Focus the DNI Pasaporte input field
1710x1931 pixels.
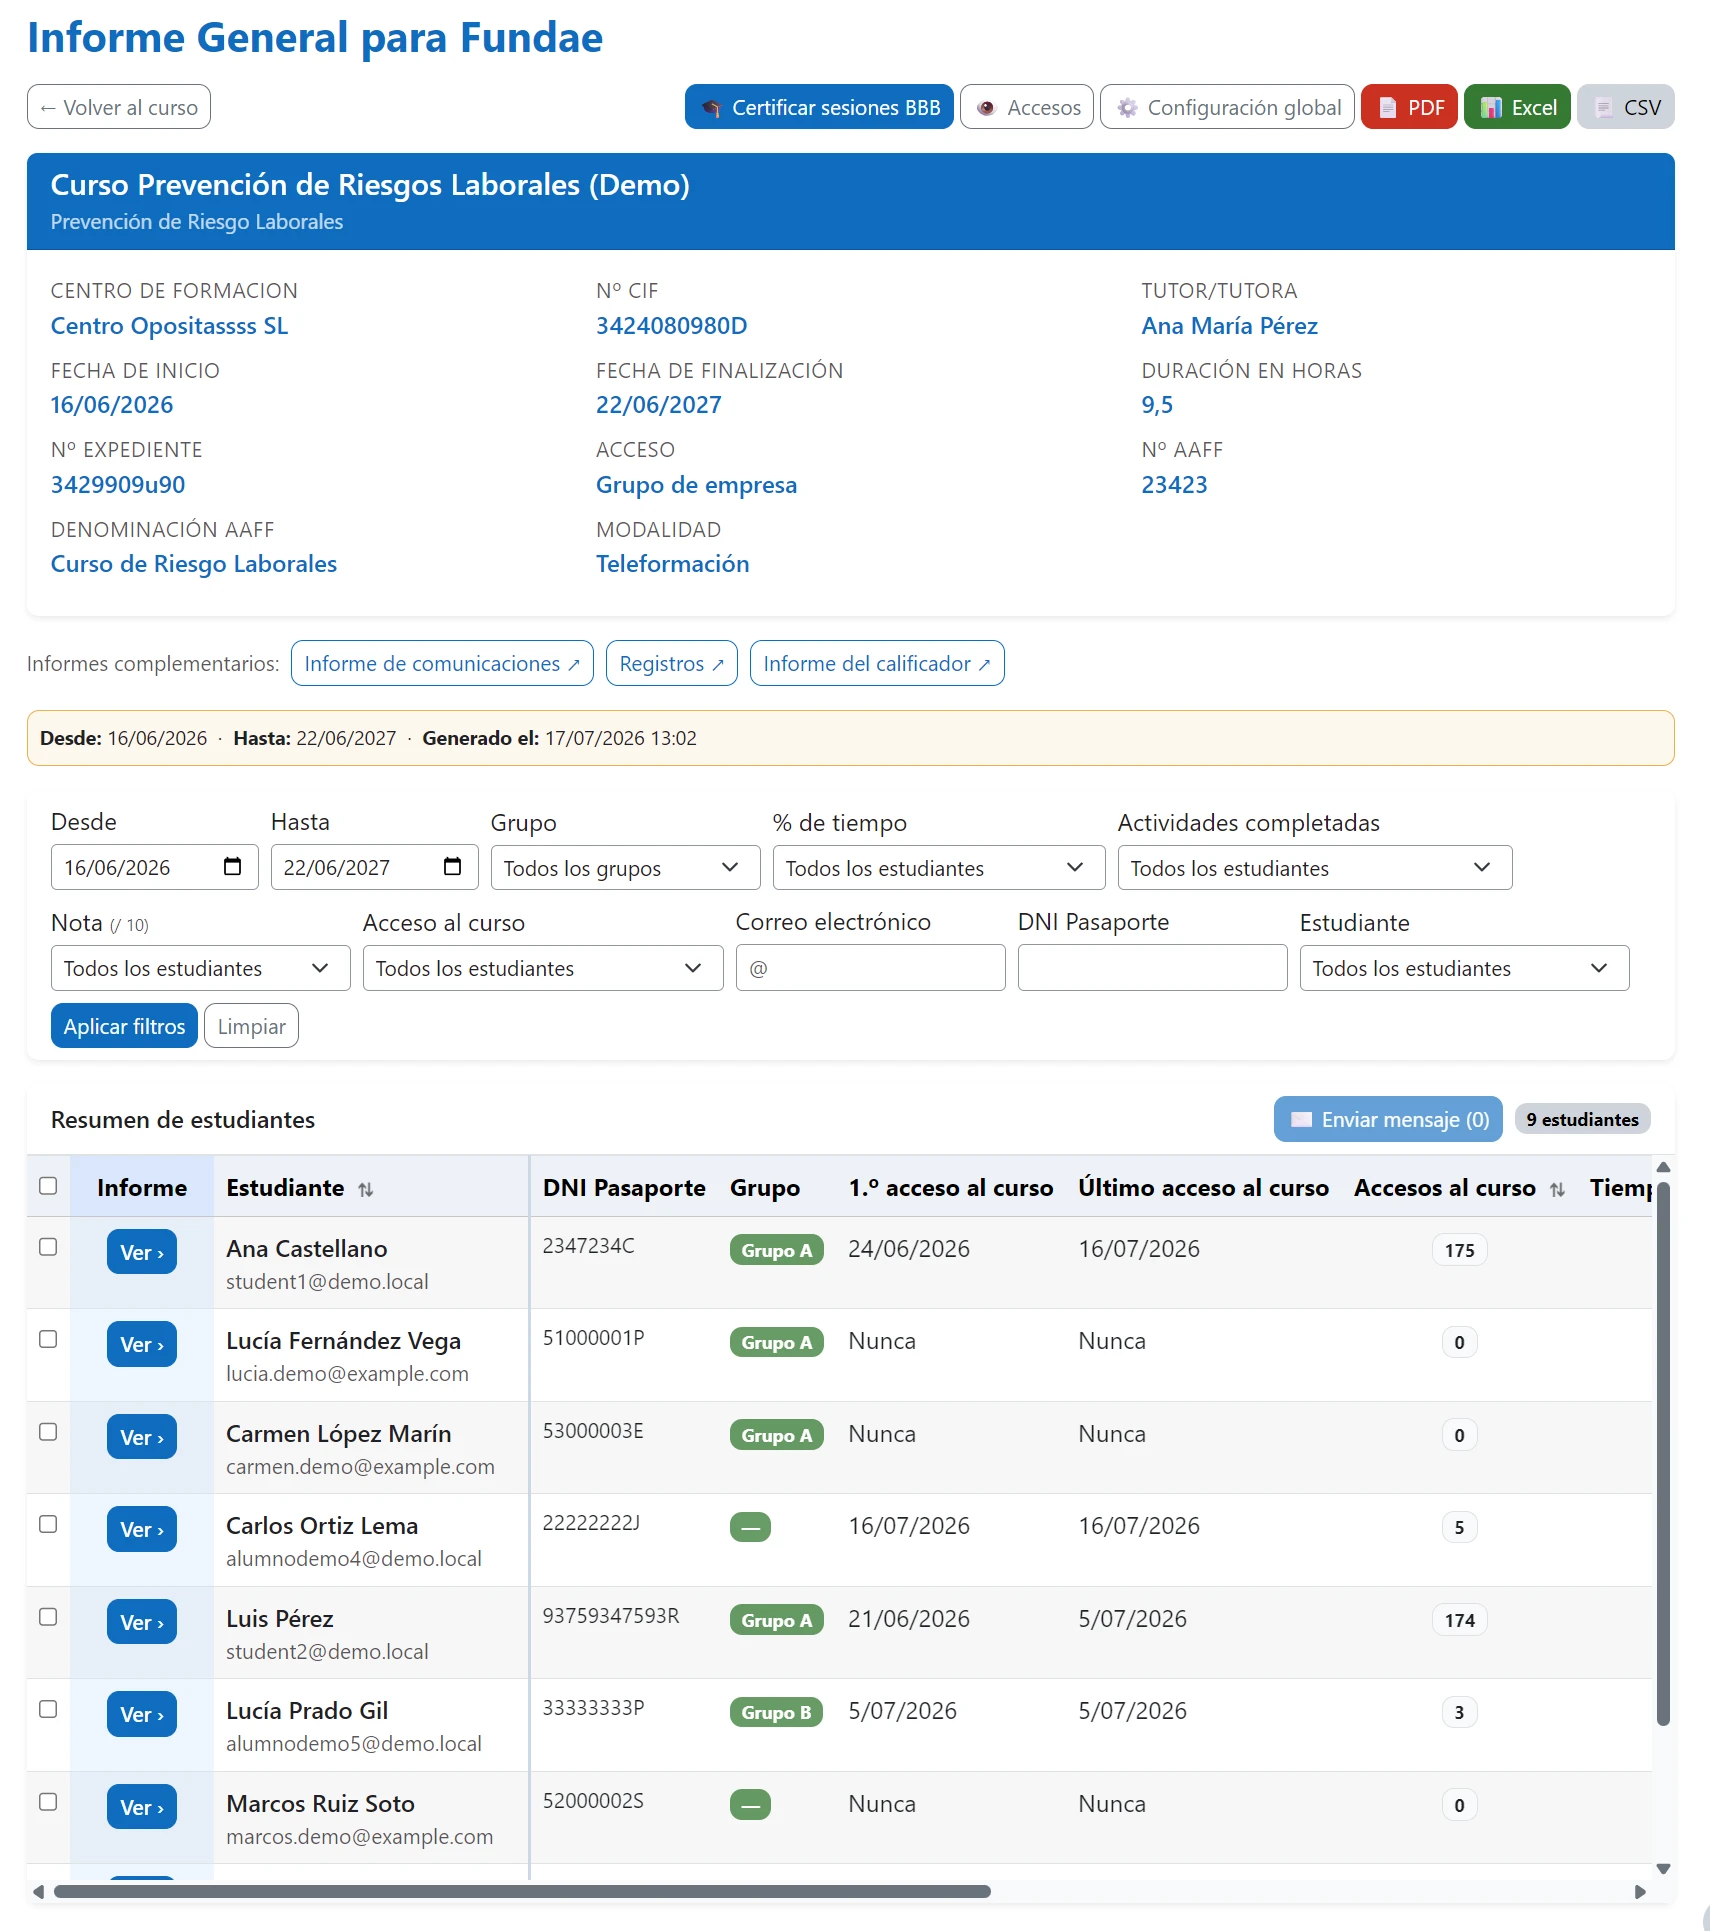pyautogui.click(x=1152, y=967)
